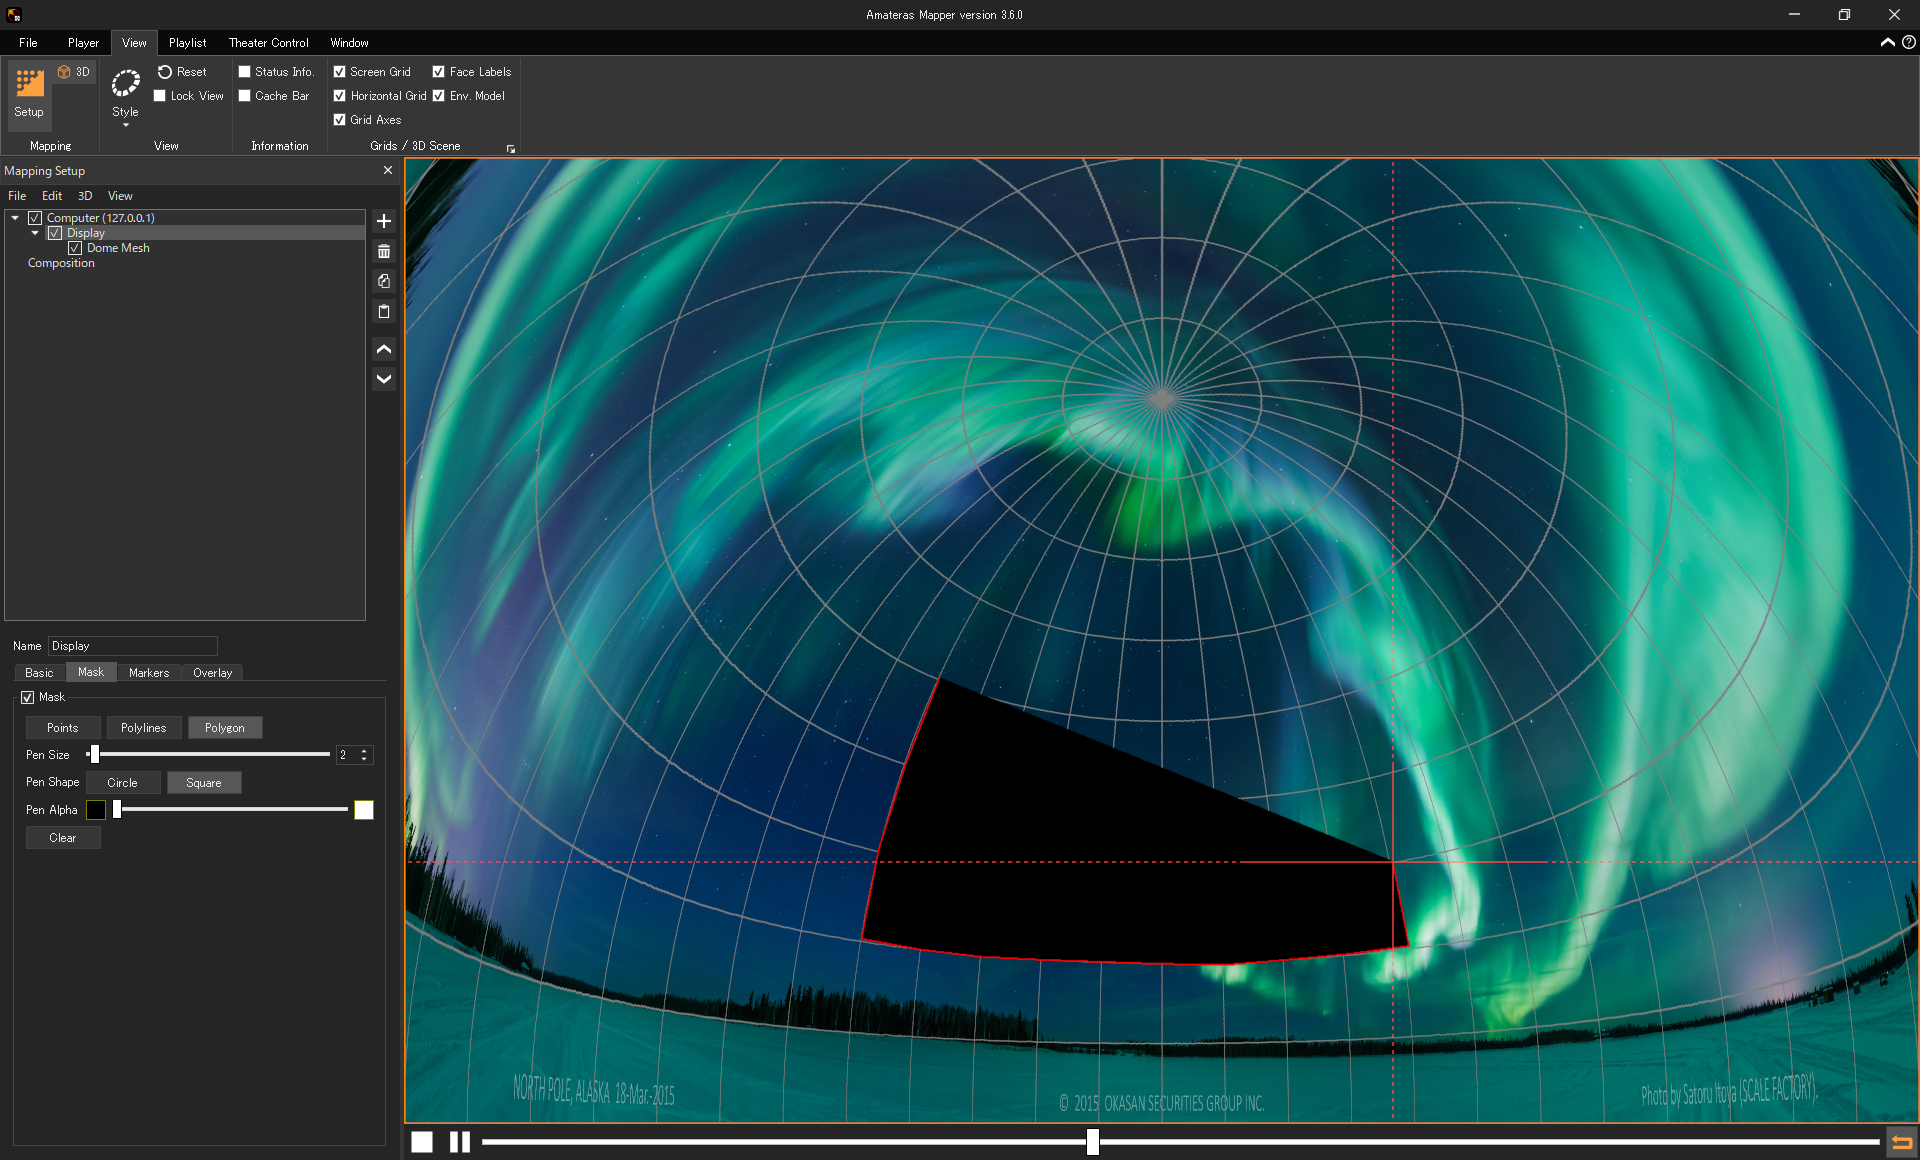The width and height of the screenshot is (1920, 1160).
Task: Open the Setup mapping tool
Action: tap(29, 93)
